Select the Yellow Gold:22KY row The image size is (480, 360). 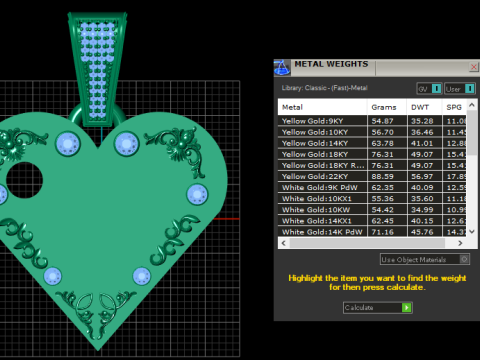tap(372, 176)
